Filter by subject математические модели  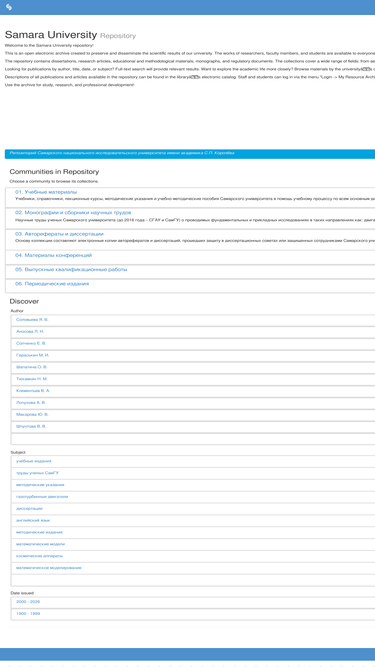point(41,544)
